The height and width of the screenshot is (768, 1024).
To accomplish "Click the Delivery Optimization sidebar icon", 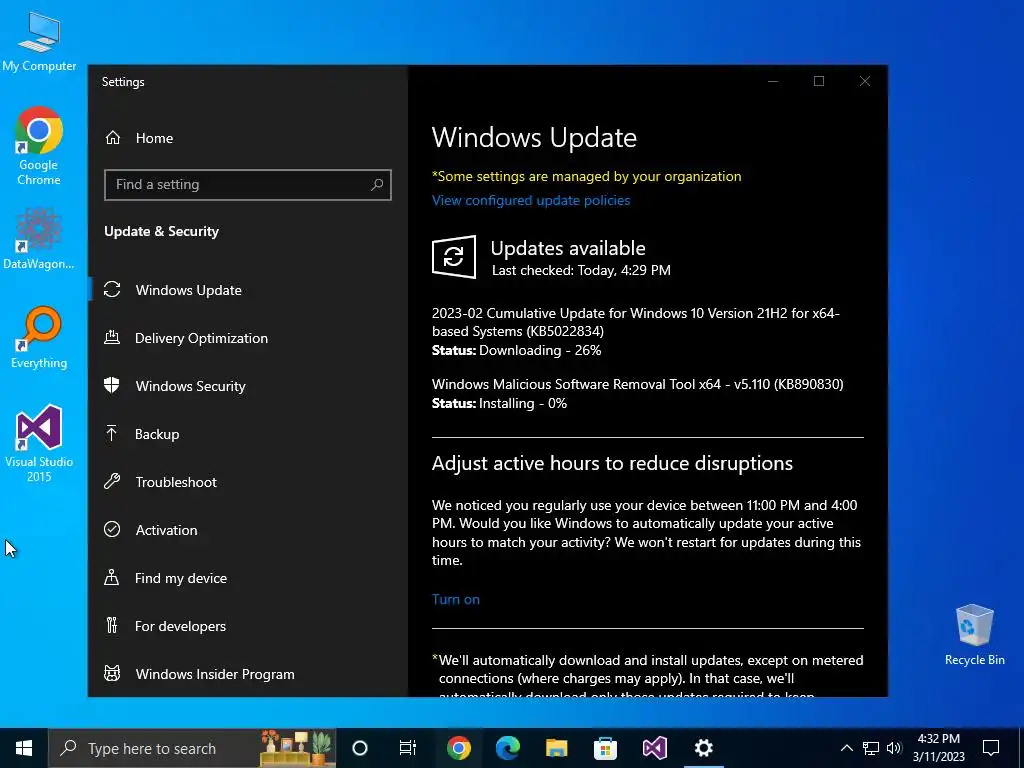I will 112,338.
